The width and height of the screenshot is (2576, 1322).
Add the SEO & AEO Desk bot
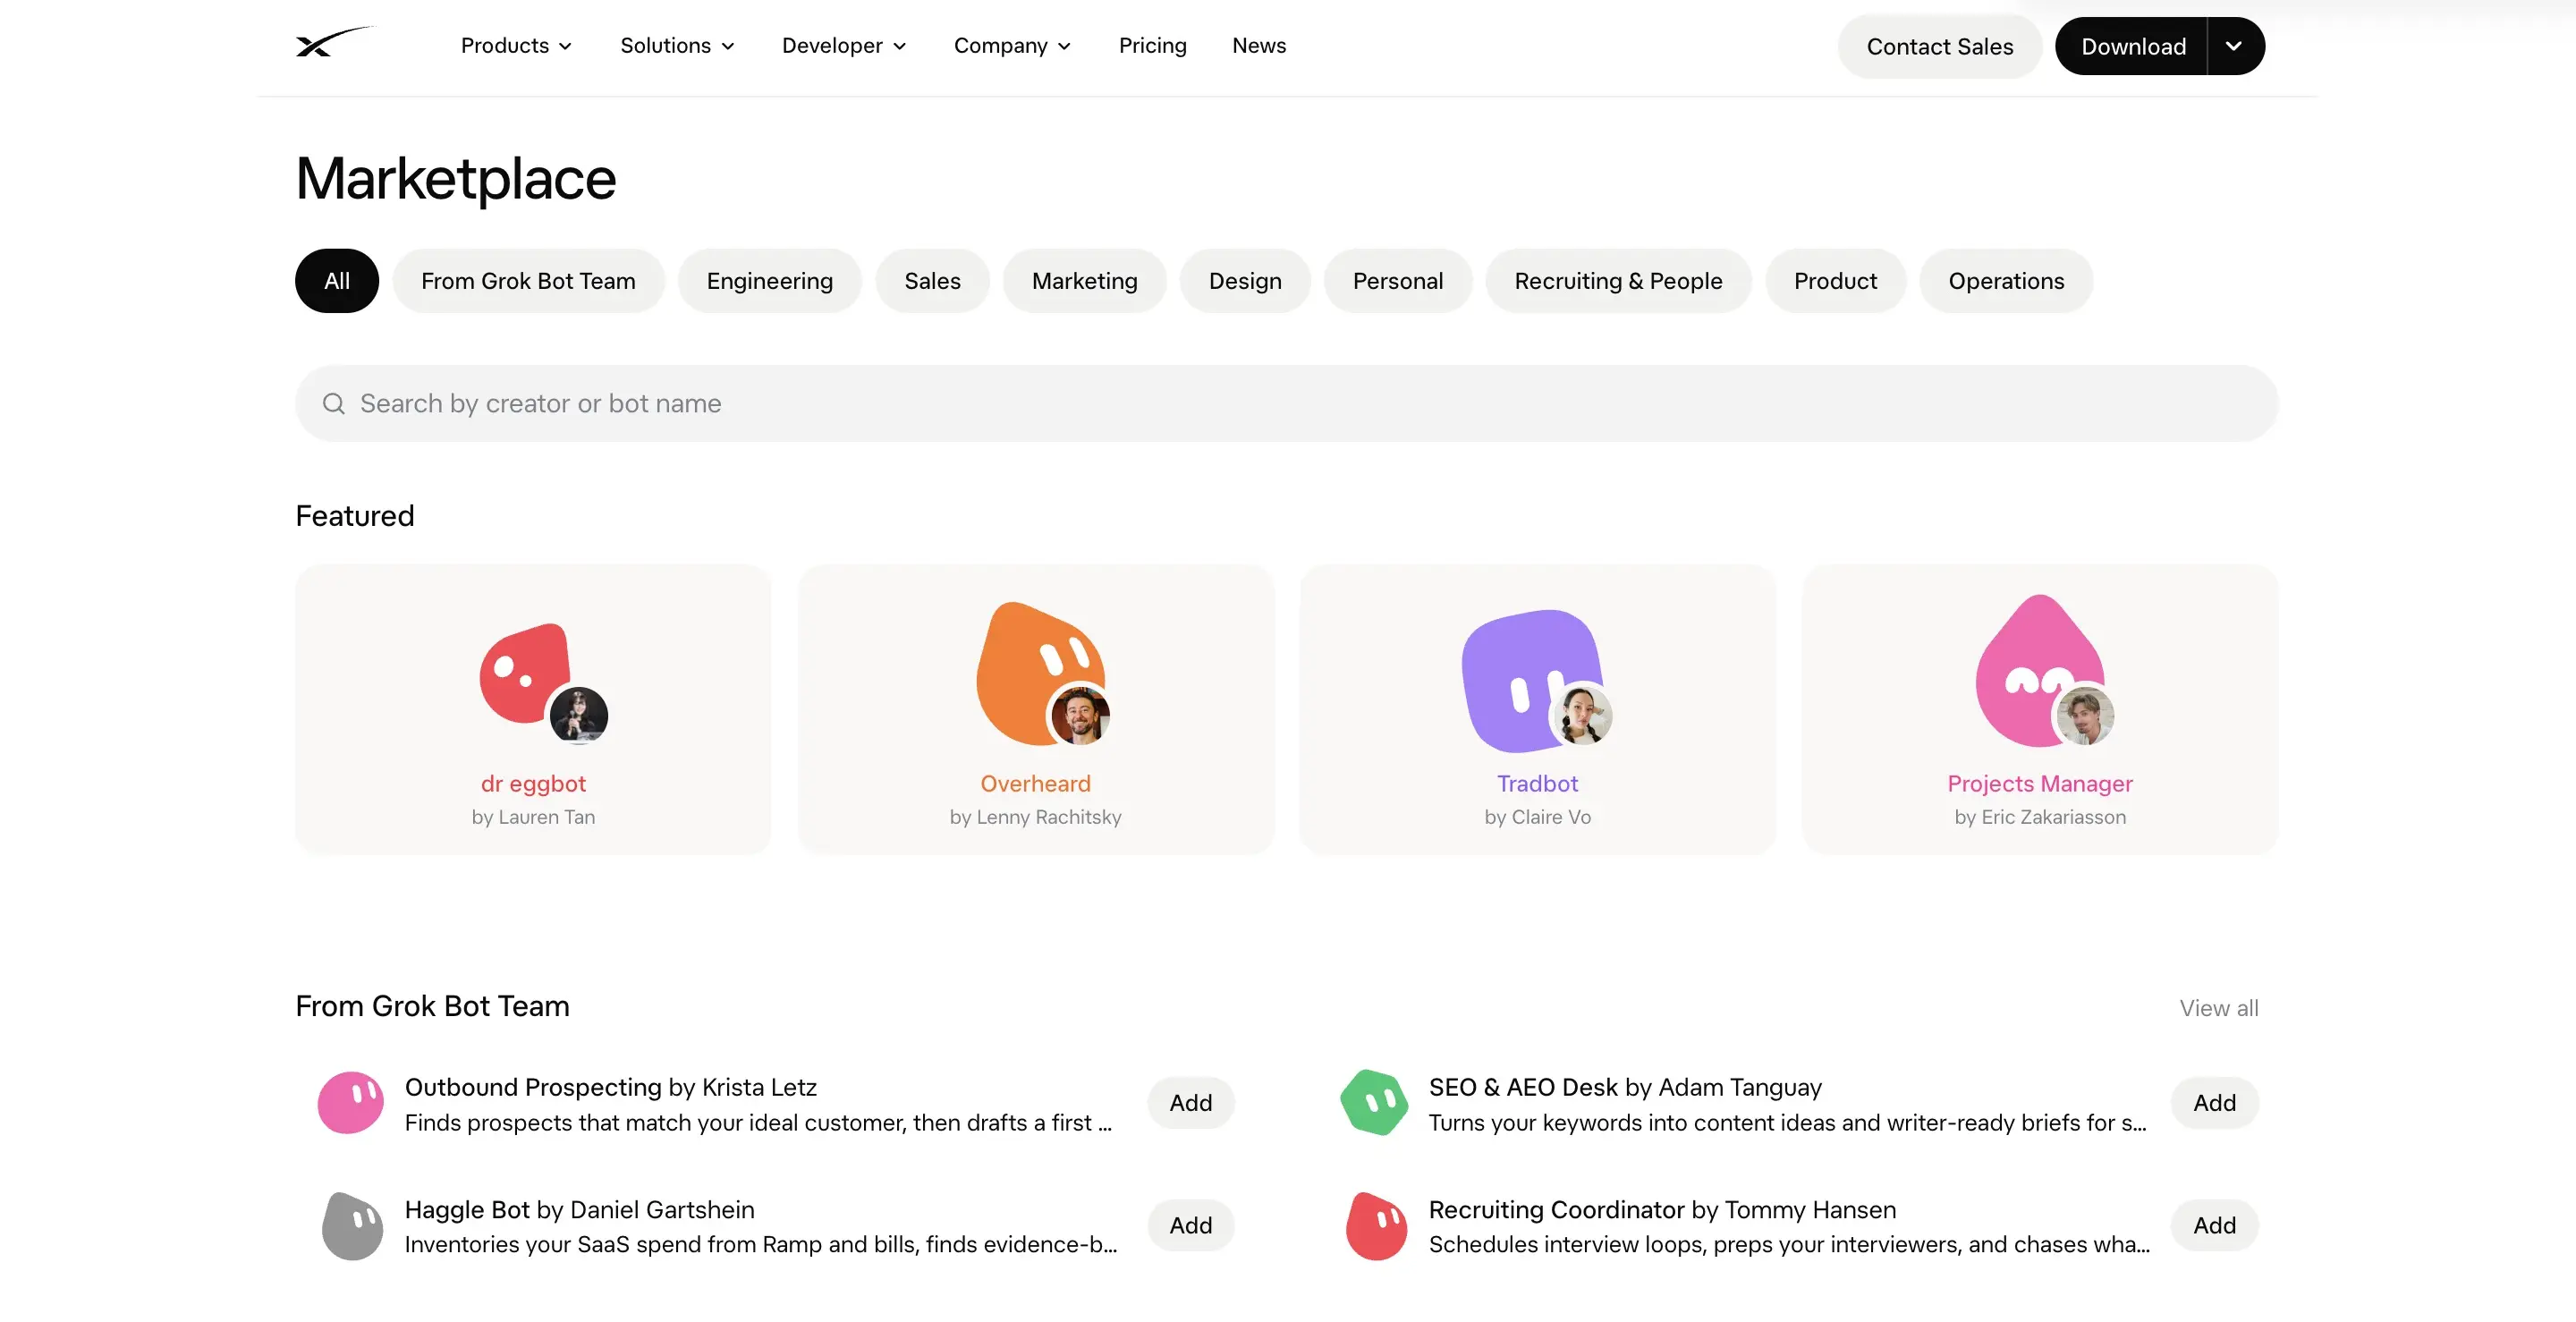[x=2215, y=1103]
